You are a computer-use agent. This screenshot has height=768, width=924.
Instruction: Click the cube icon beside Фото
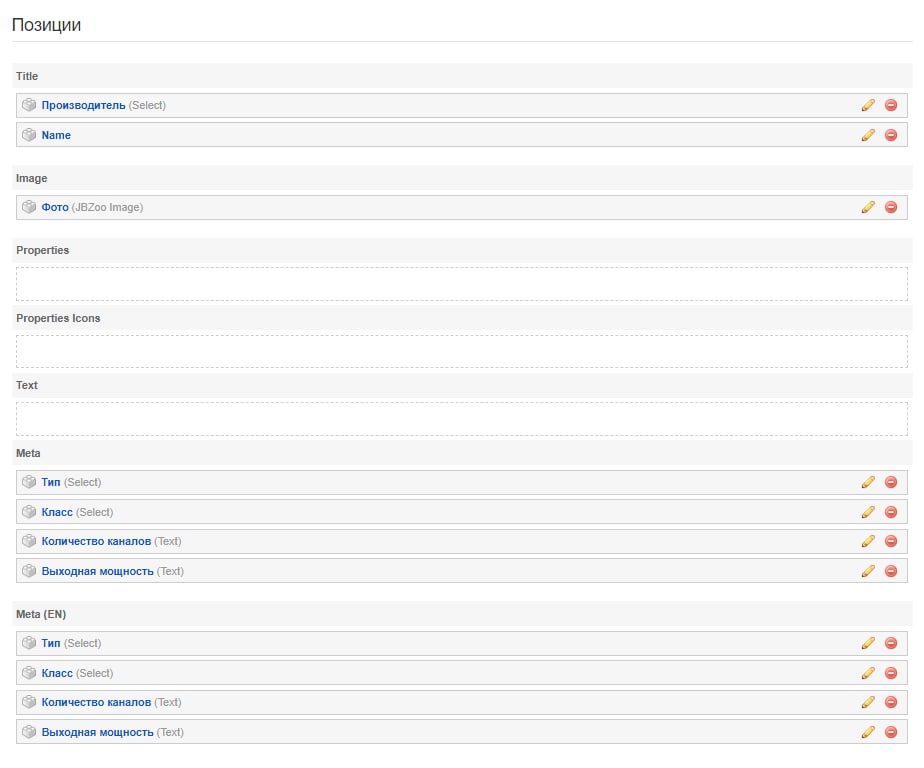pos(29,207)
